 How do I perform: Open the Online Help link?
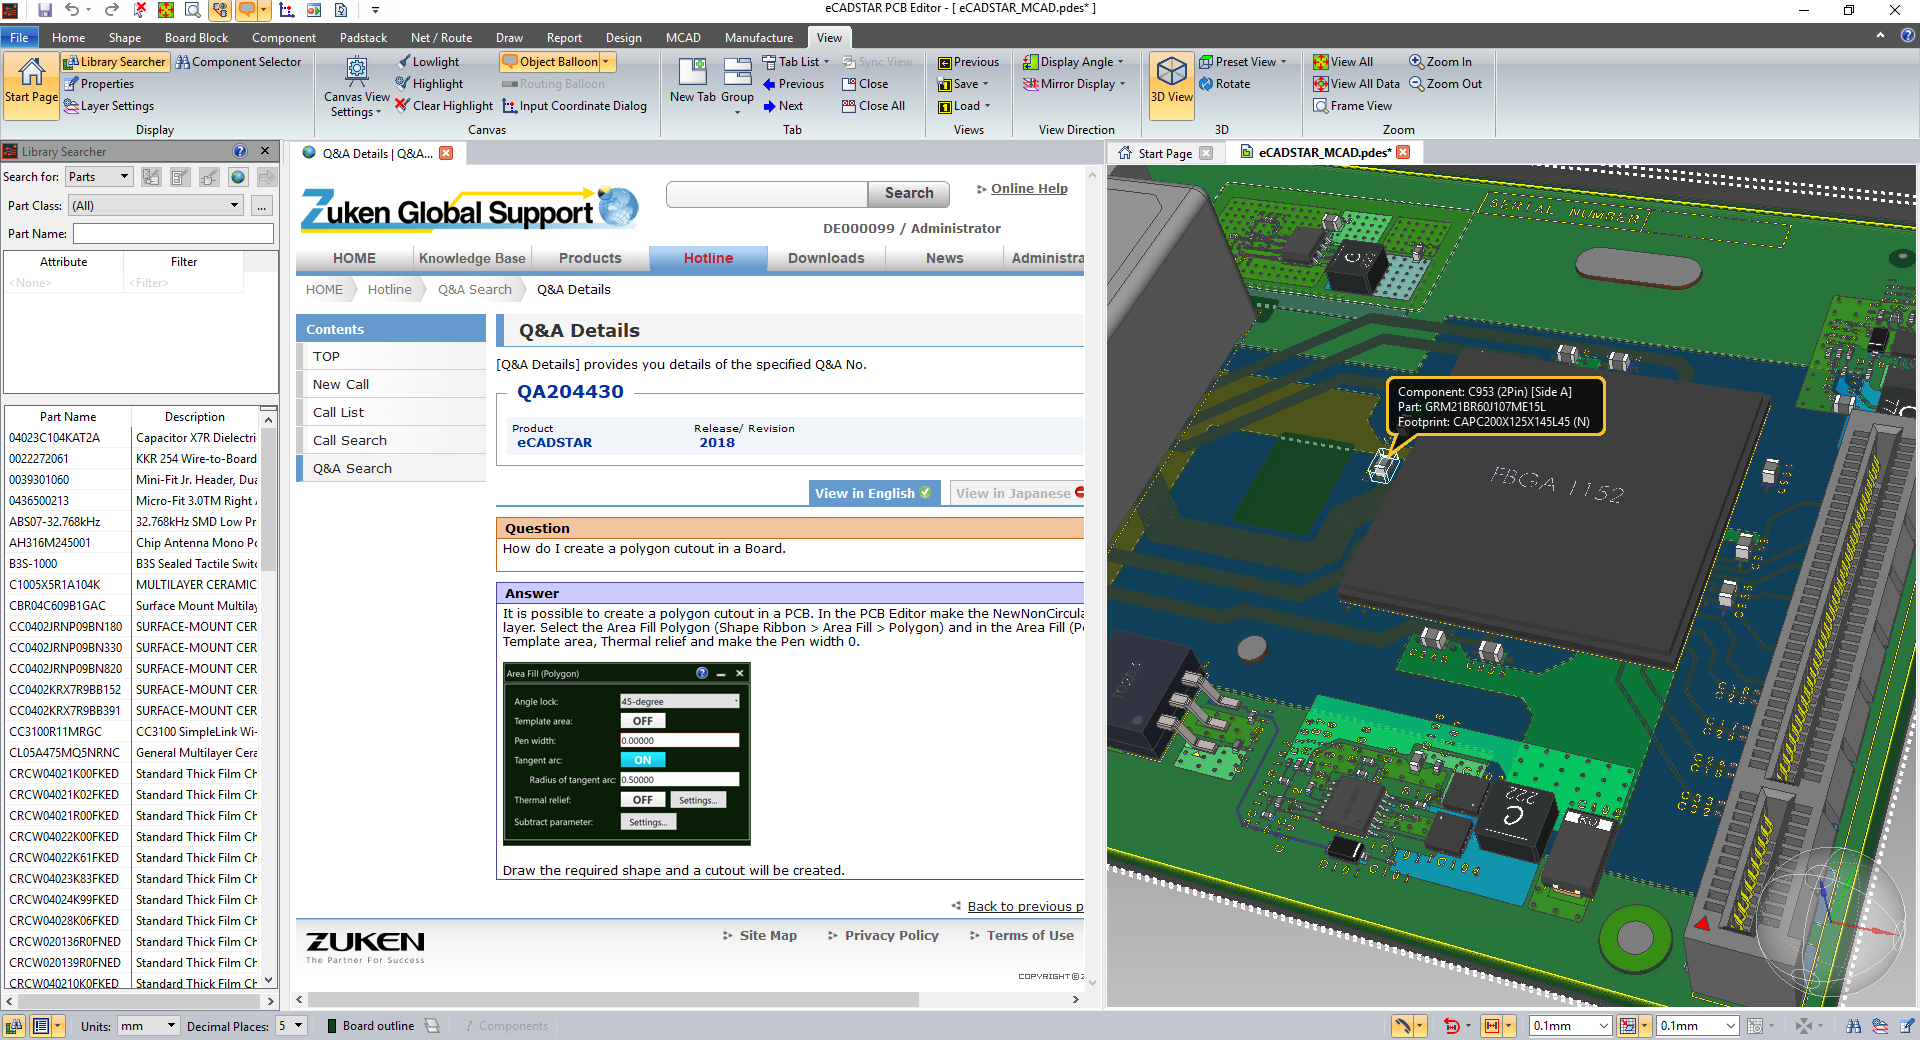tap(1029, 189)
